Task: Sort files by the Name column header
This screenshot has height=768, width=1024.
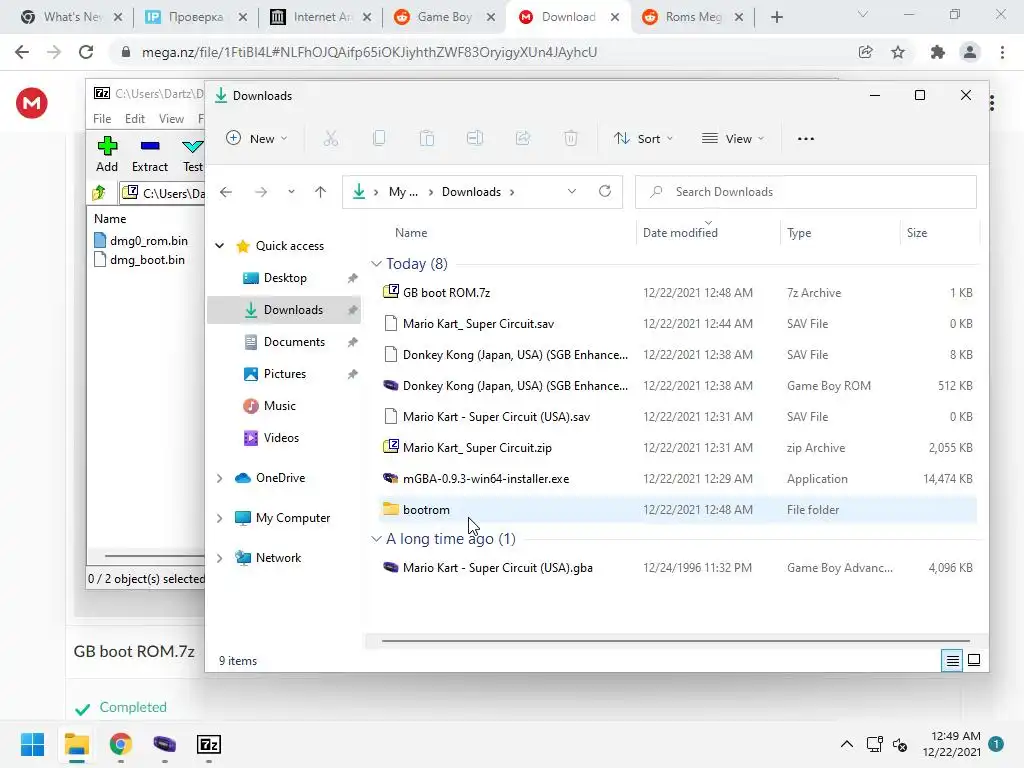Action: [411, 233]
